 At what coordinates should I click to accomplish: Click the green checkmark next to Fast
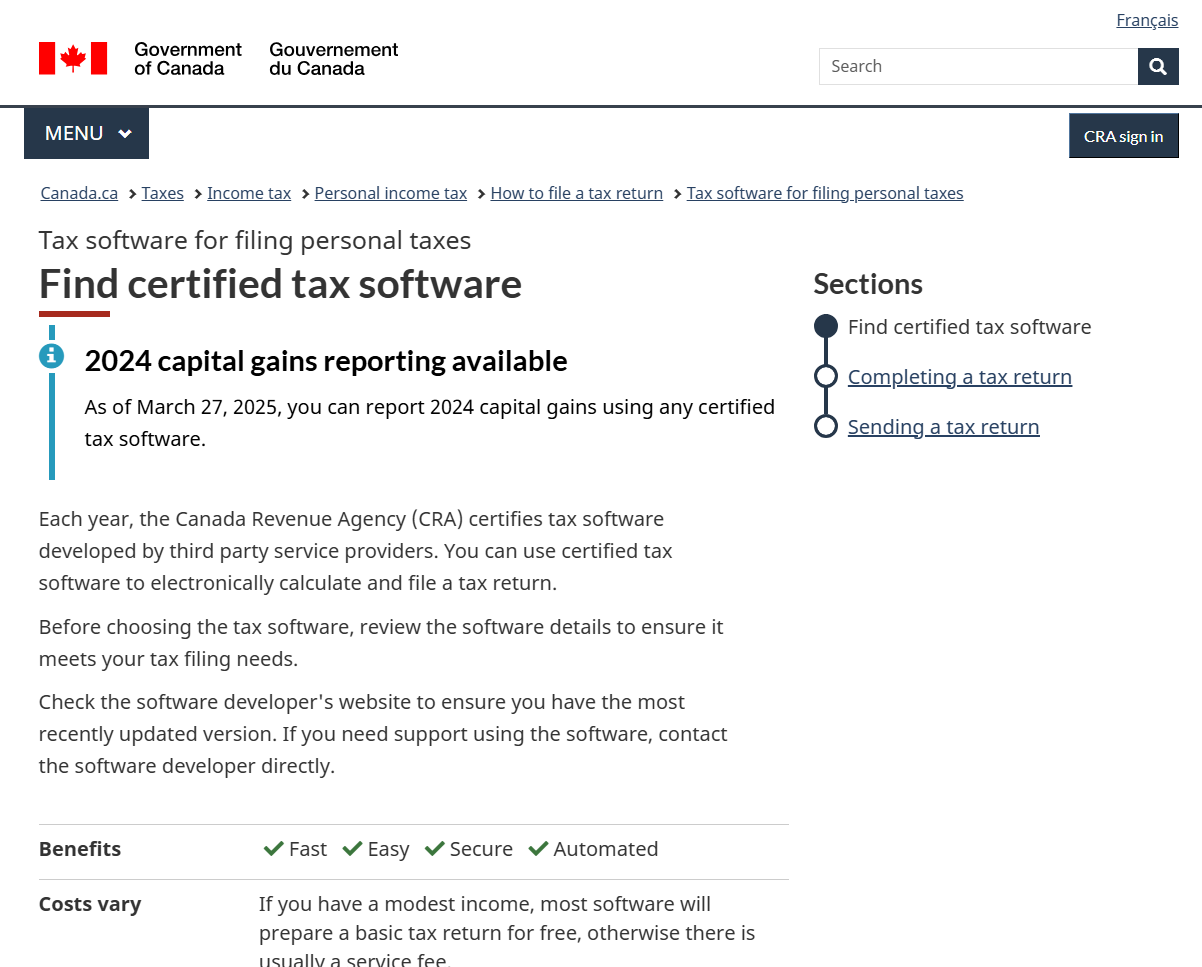(x=272, y=848)
